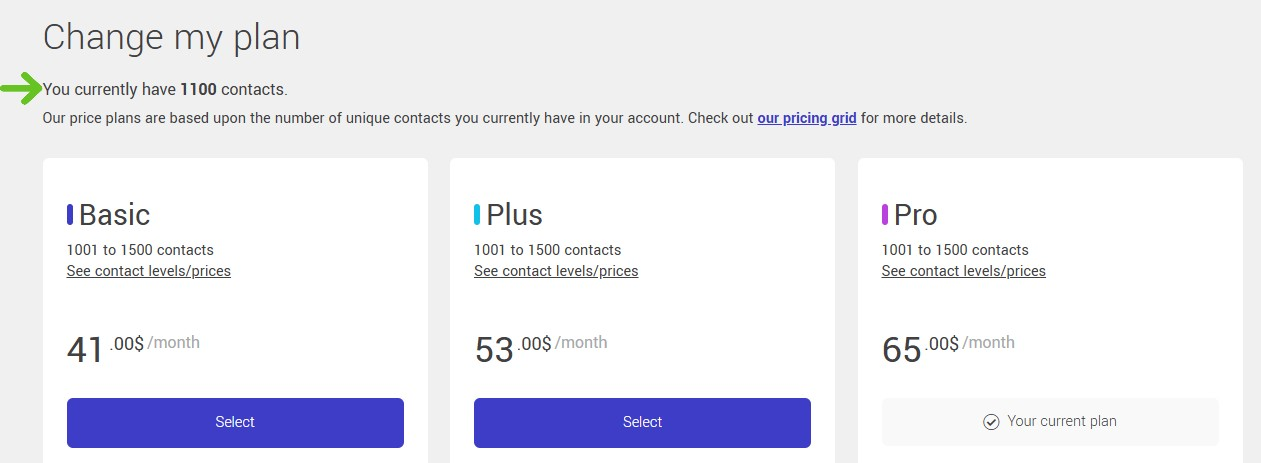Click the 65.00$ /month price on Pro

(x=947, y=347)
